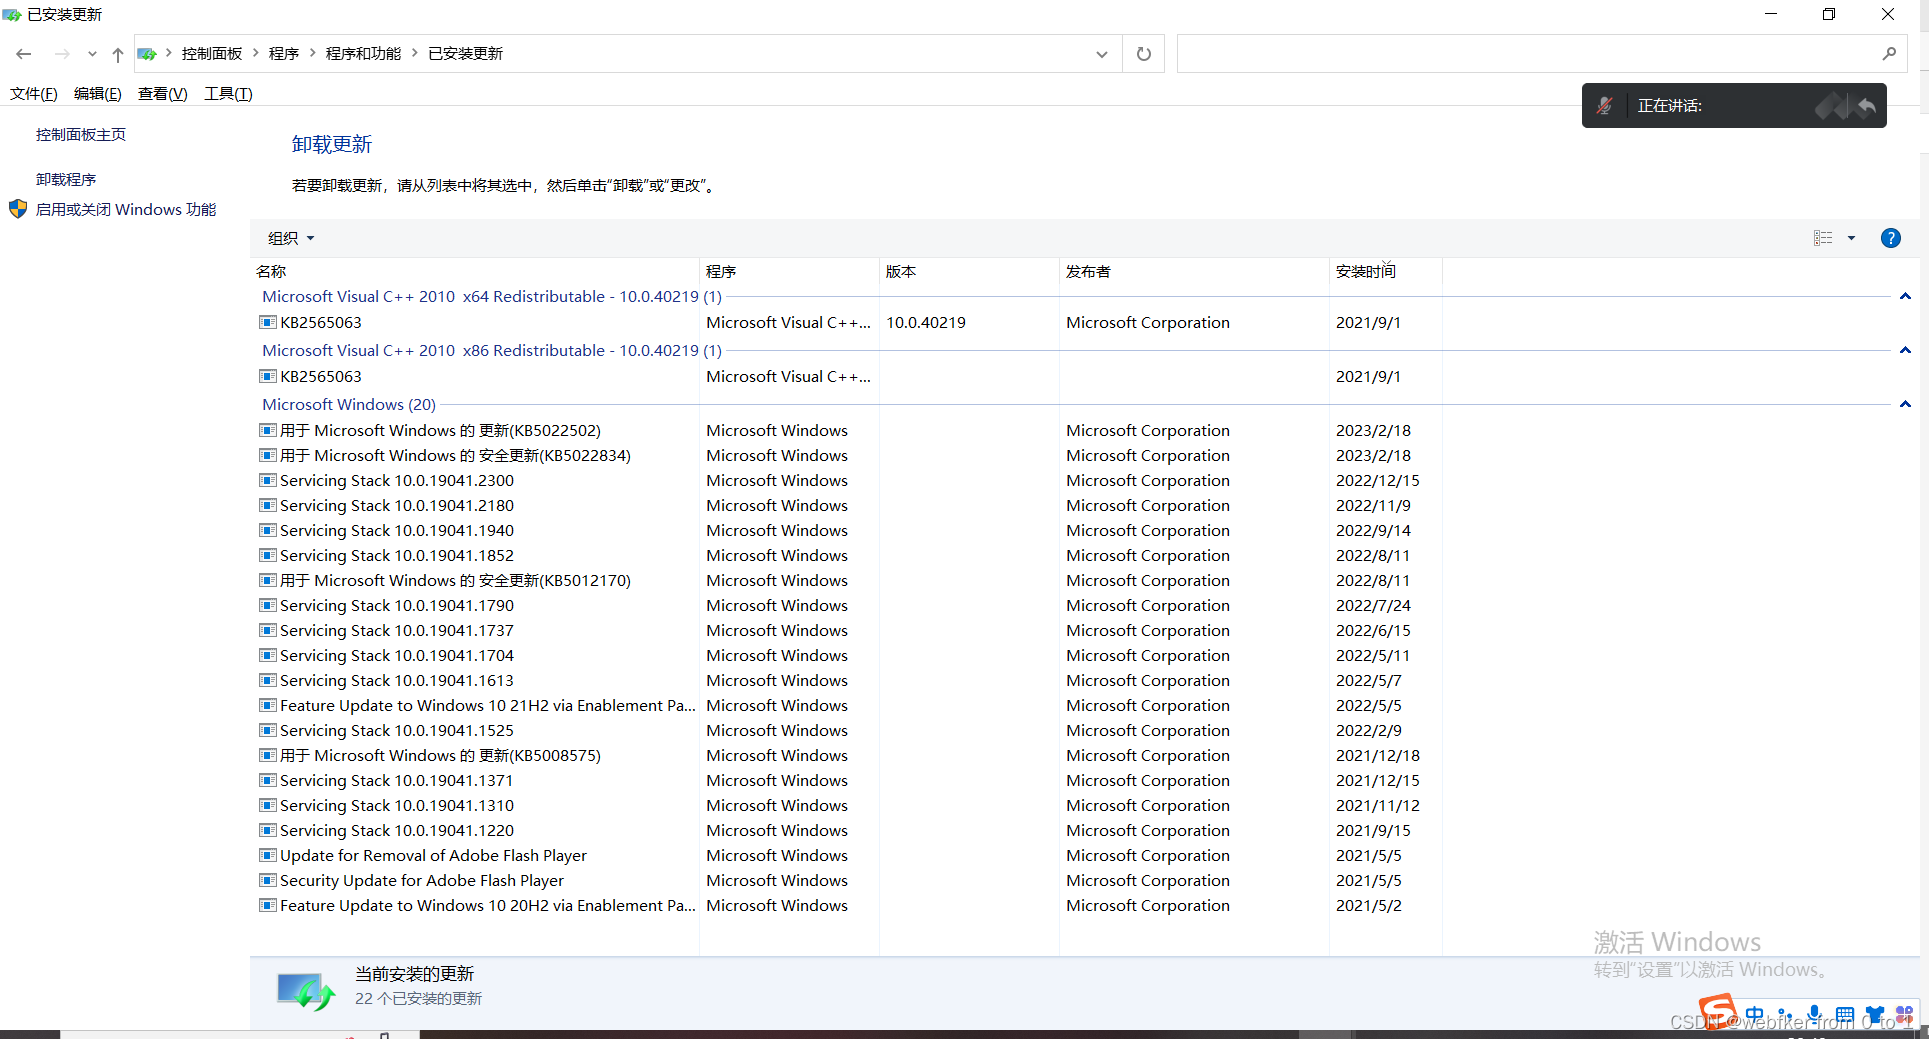
Task: Select Servicing Stack 10.0.19041.1940 row
Action: pyautogui.click(x=850, y=530)
